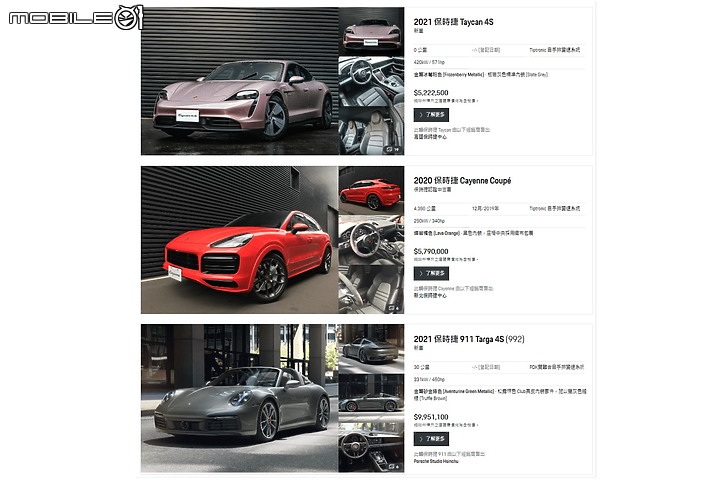Open the 2021 保時捷 Taycan 4S title
Screen dimensions: 720x480
tap(453, 22)
